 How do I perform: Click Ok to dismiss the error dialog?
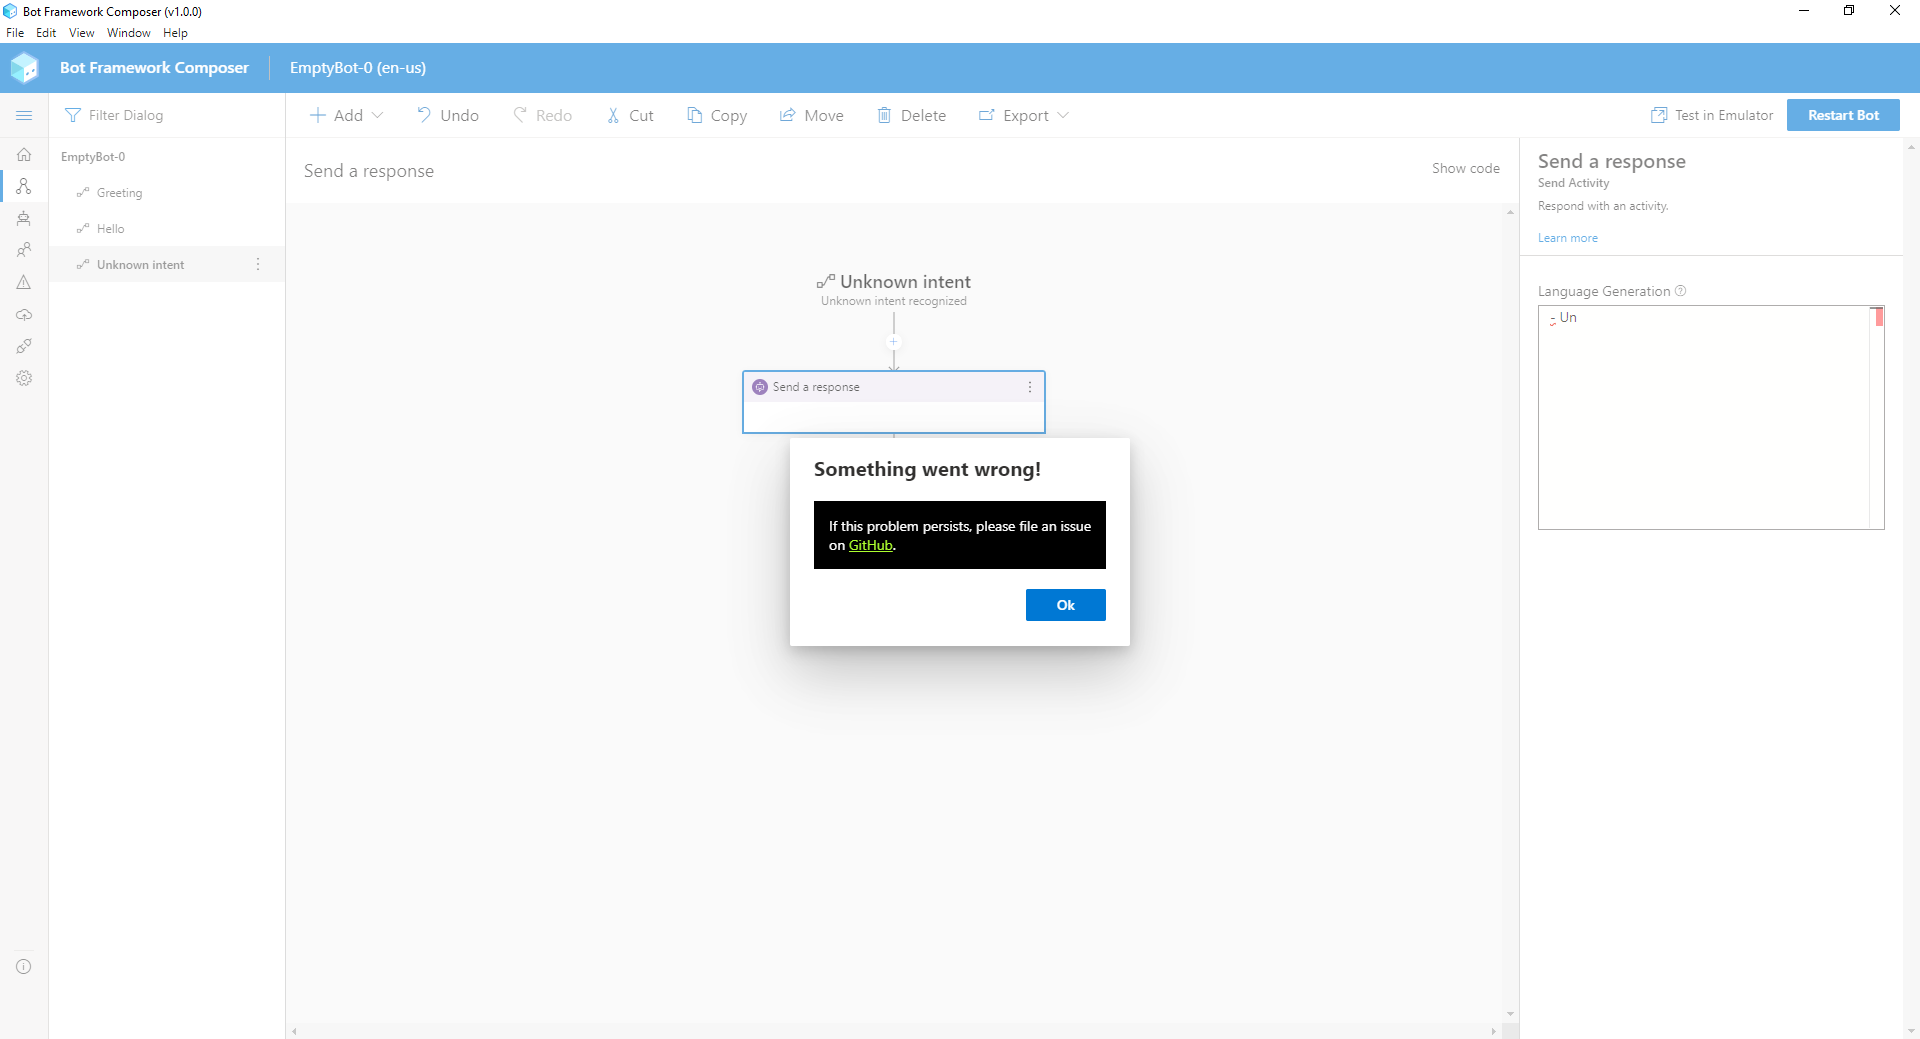pyautogui.click(x=1065, y=605)
